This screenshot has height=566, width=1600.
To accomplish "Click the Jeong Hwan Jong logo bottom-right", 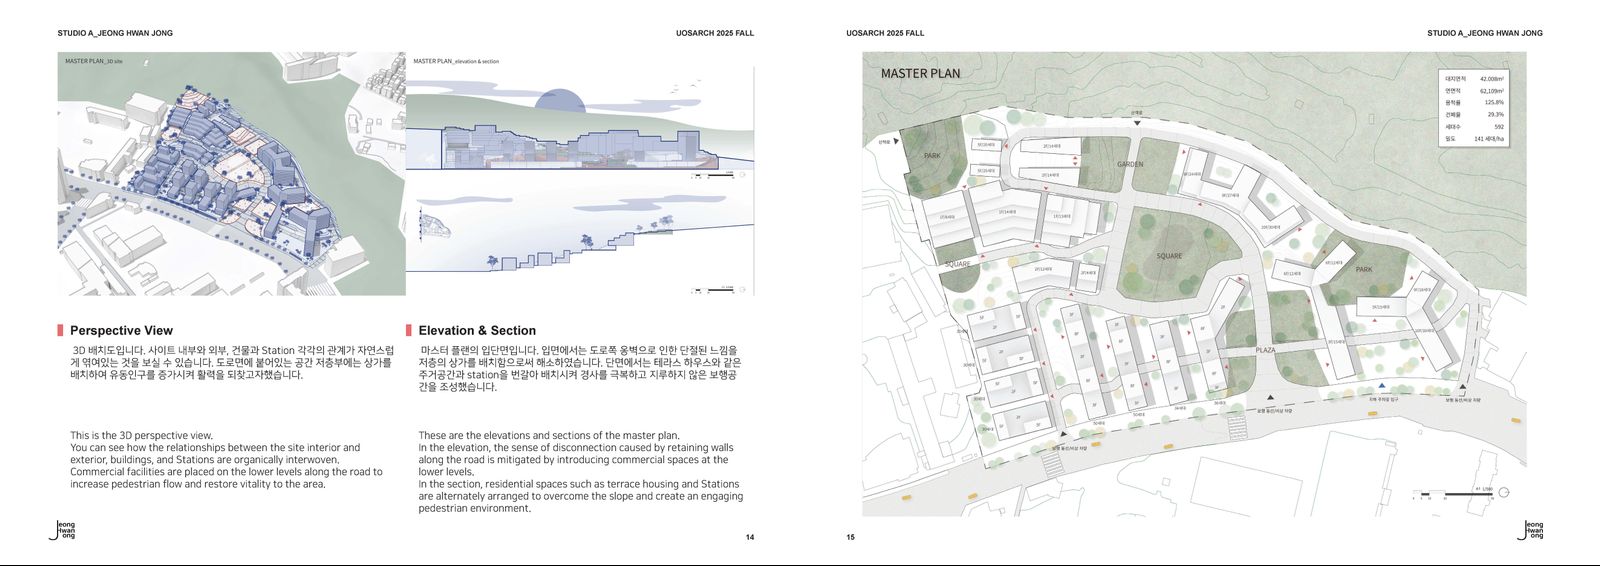I will pyautogui.click(x=1532, y=530).
